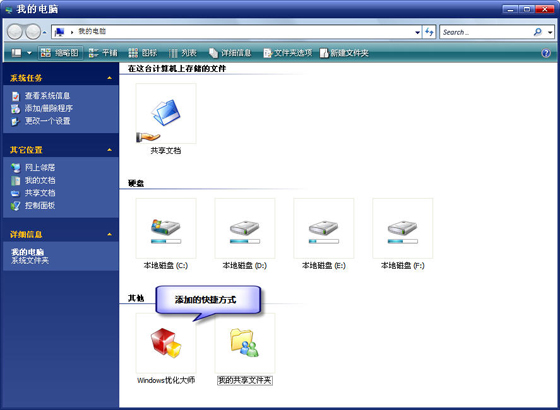Switch to 平铺 tile view
The image size is (560, 410).
(103, 53)
